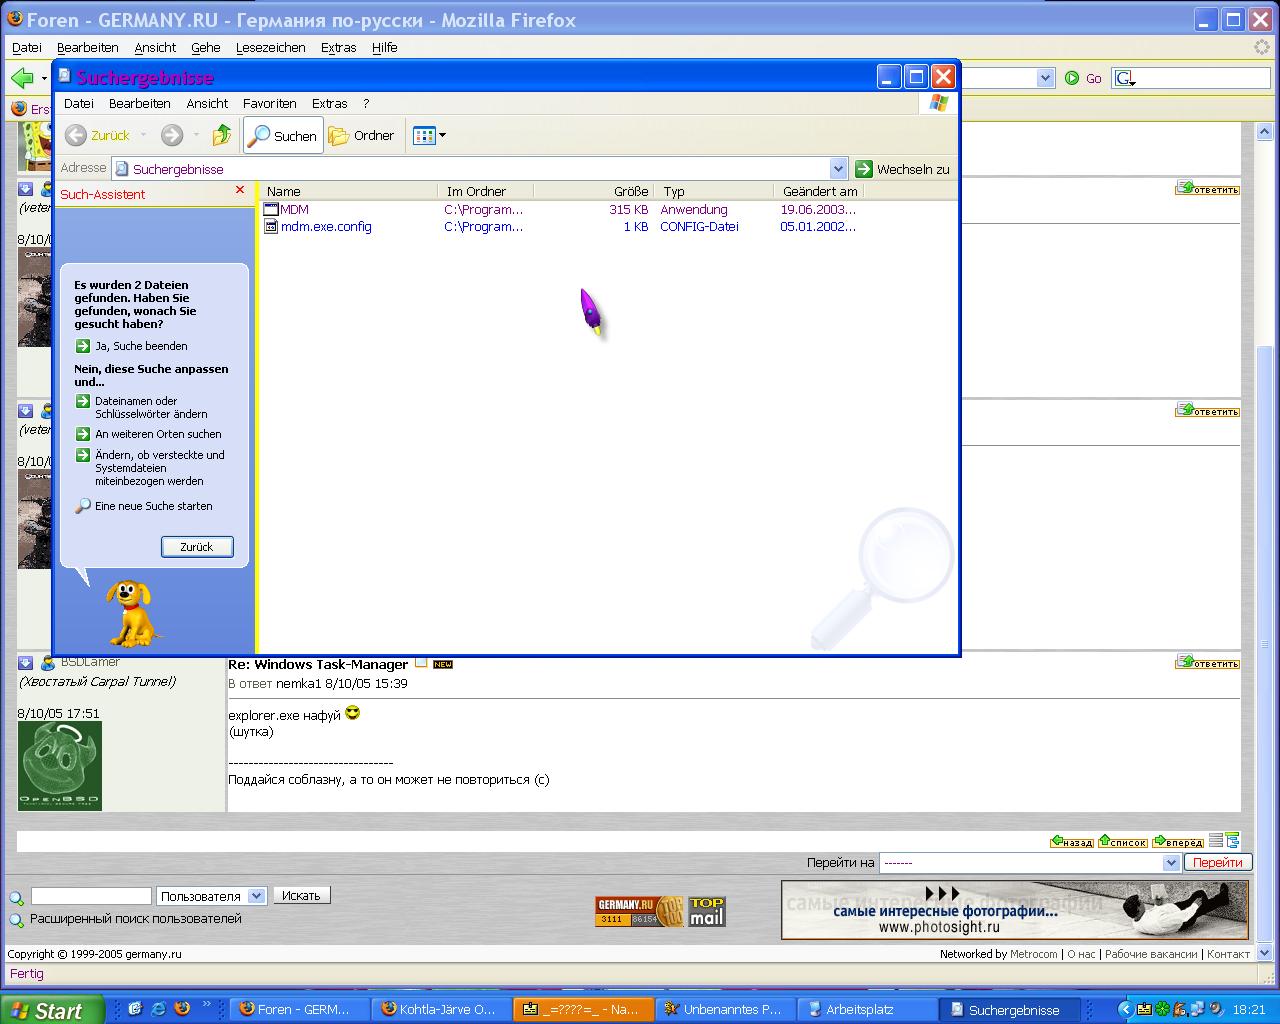The width and height of the screenshot is (1280, 1024).
Task: Open Lesezeichen menu in Firefox
Action: pyautogui.click(x=270, y=47)
